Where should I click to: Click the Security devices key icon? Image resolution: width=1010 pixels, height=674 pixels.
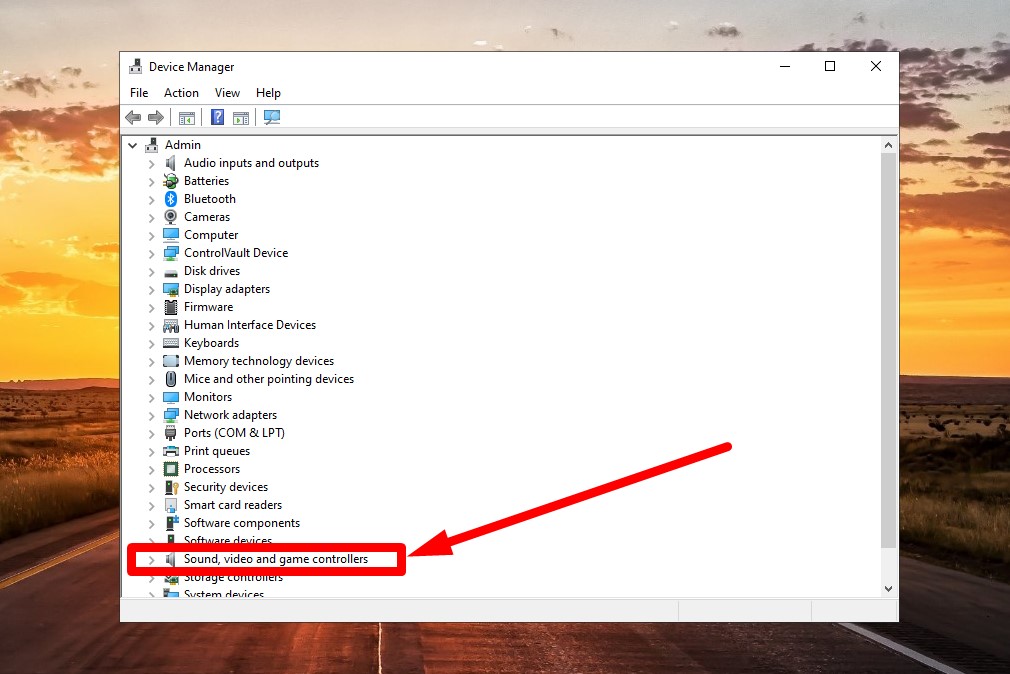coord(171,487)
